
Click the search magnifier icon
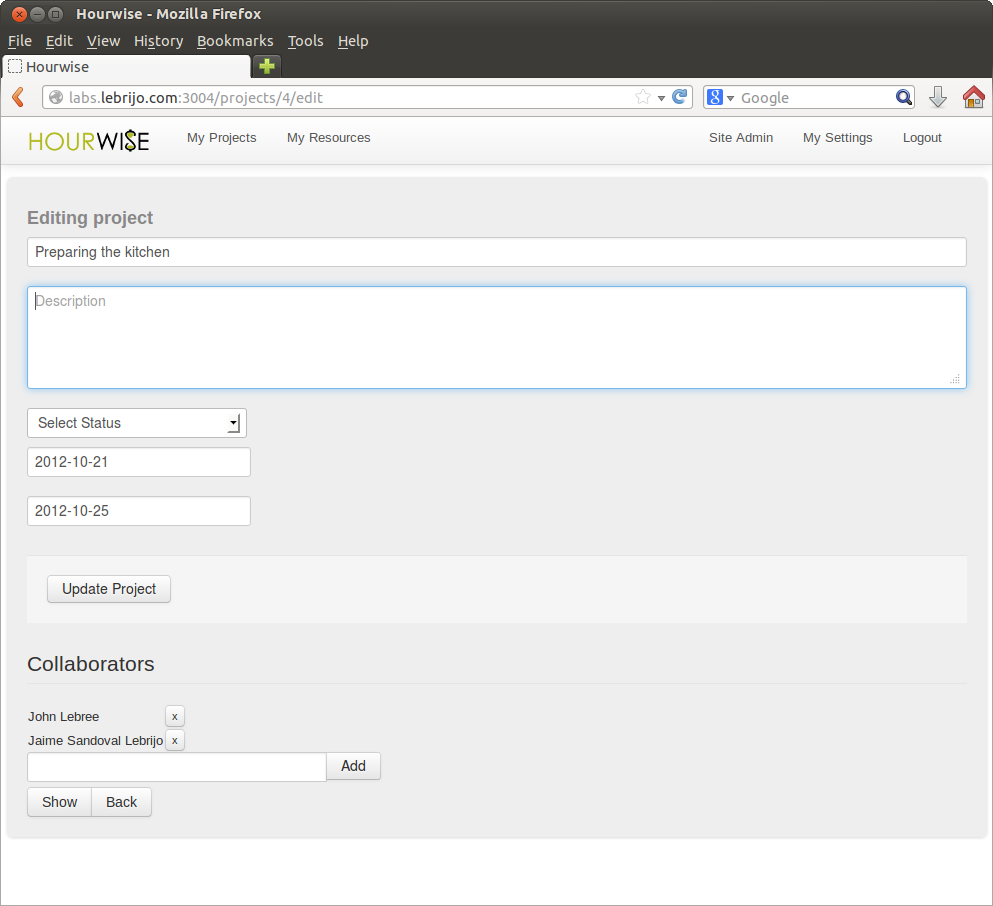pyautogui.click(x=904, y=97)
